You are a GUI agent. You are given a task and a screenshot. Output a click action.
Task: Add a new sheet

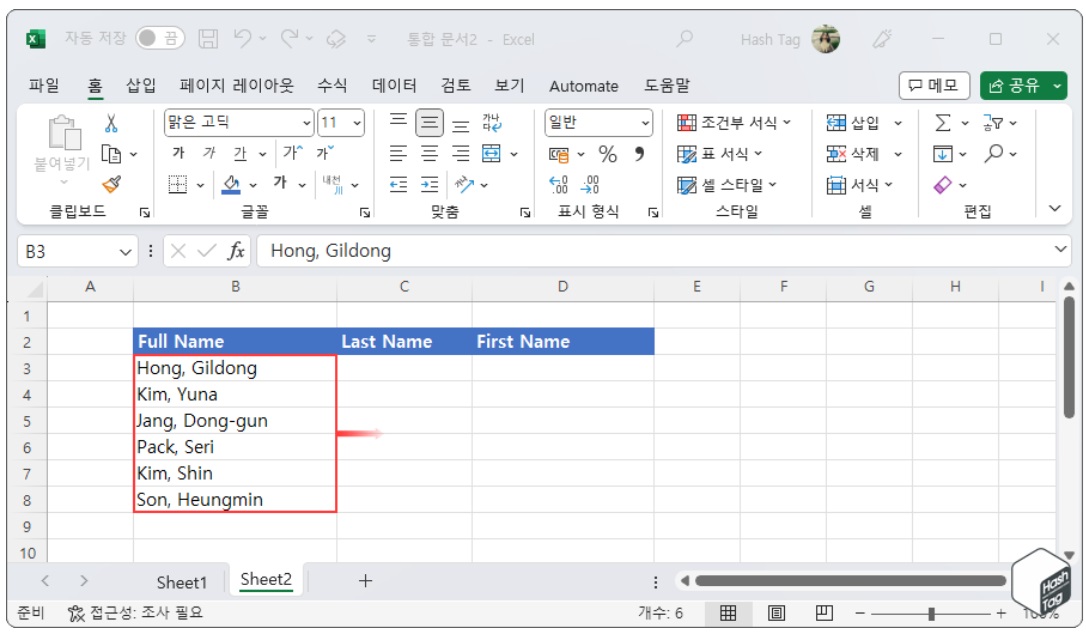[365, 581]
